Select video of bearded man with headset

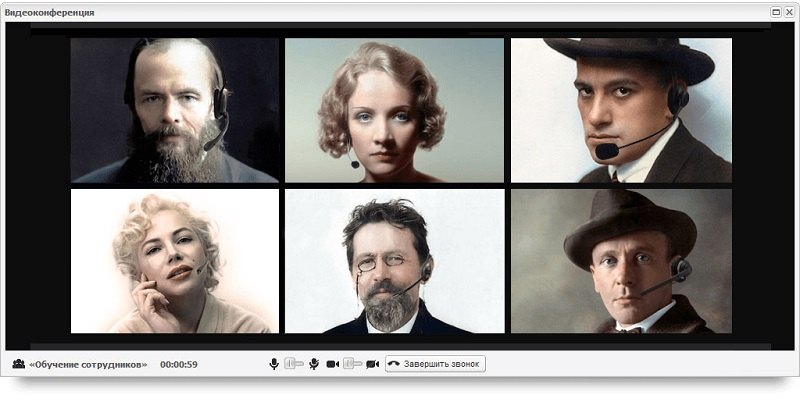click(175, 110)
